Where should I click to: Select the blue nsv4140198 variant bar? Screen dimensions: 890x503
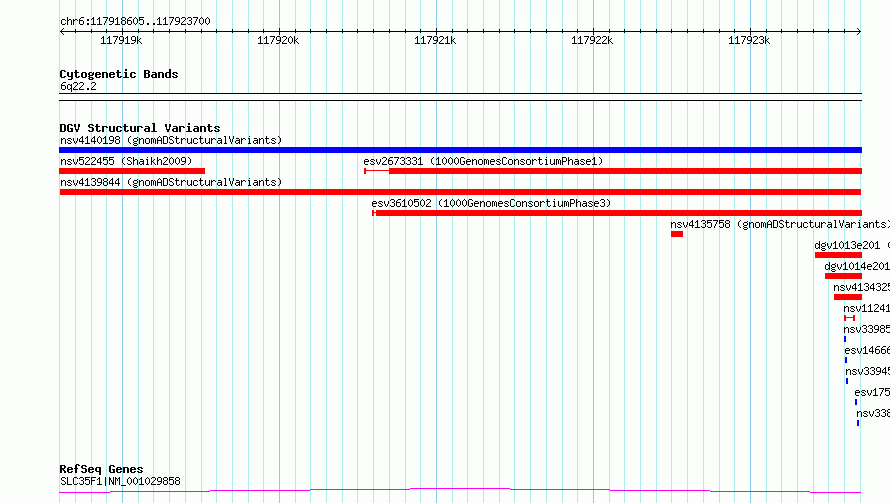(x=460, y=150)
